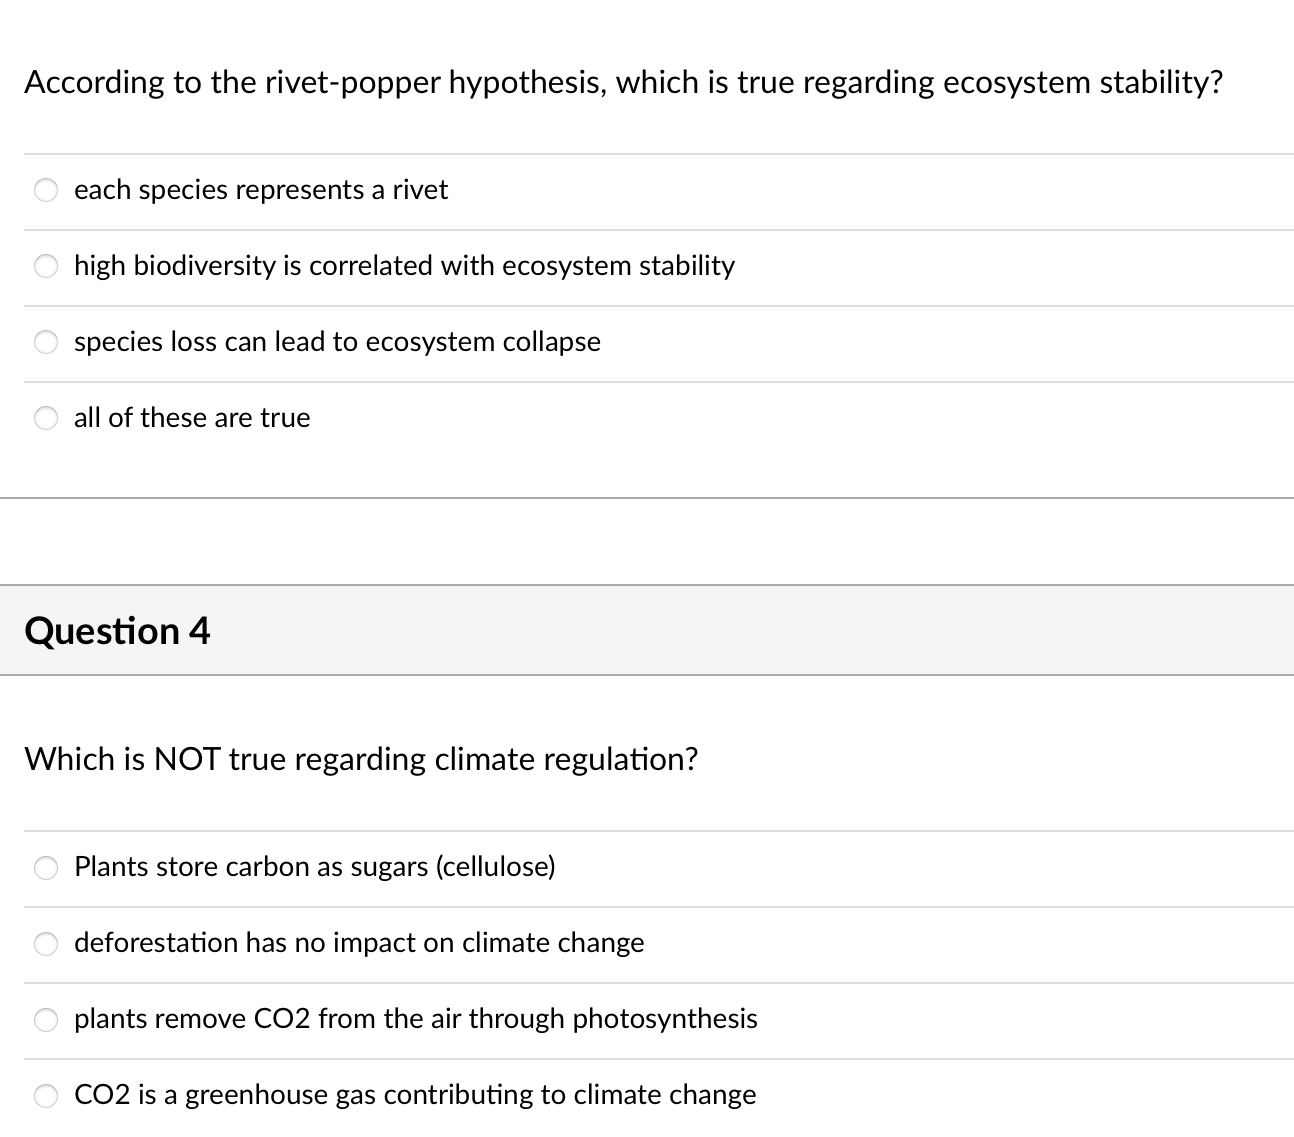Screen dimensions: 1294x1137
Task: Click the answer text 'each species represents a rivet'
Action: point(261,190)
